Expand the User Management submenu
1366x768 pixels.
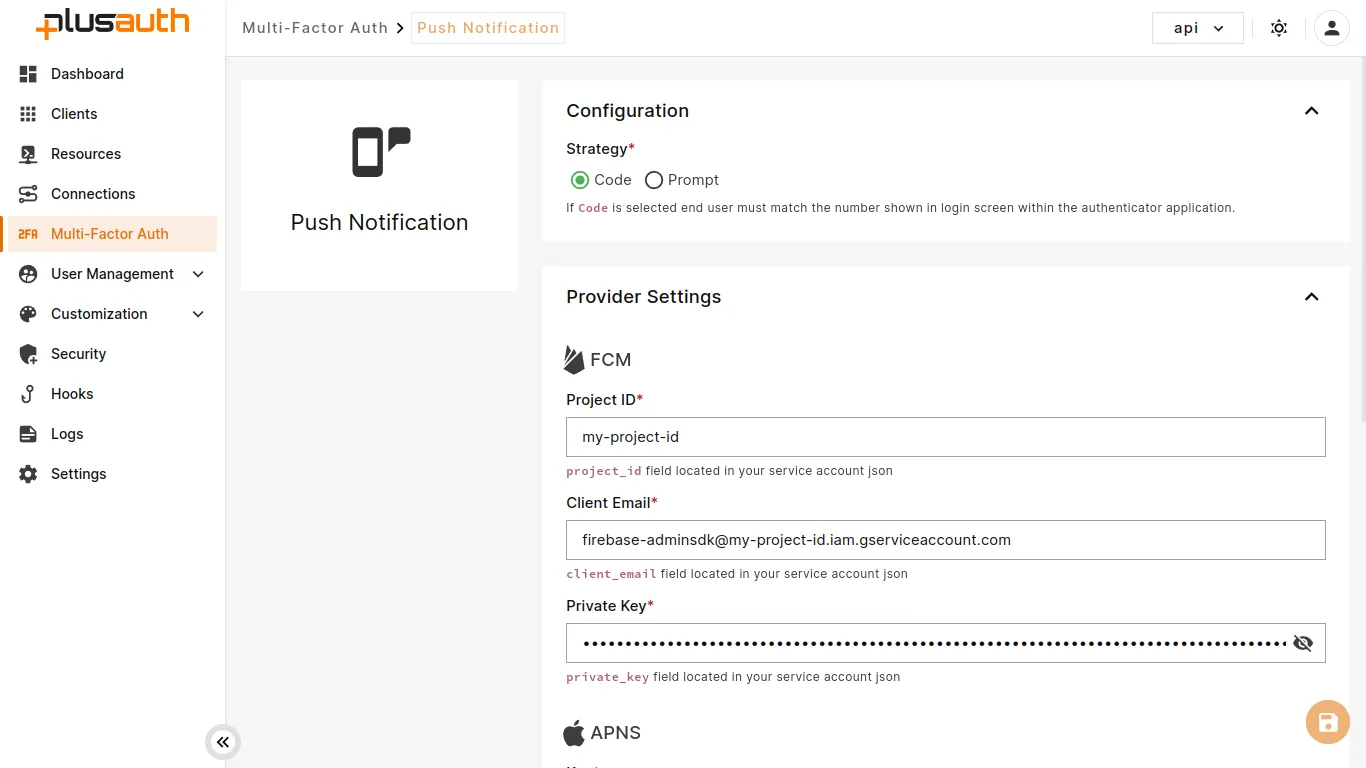(x=198, y=274)
